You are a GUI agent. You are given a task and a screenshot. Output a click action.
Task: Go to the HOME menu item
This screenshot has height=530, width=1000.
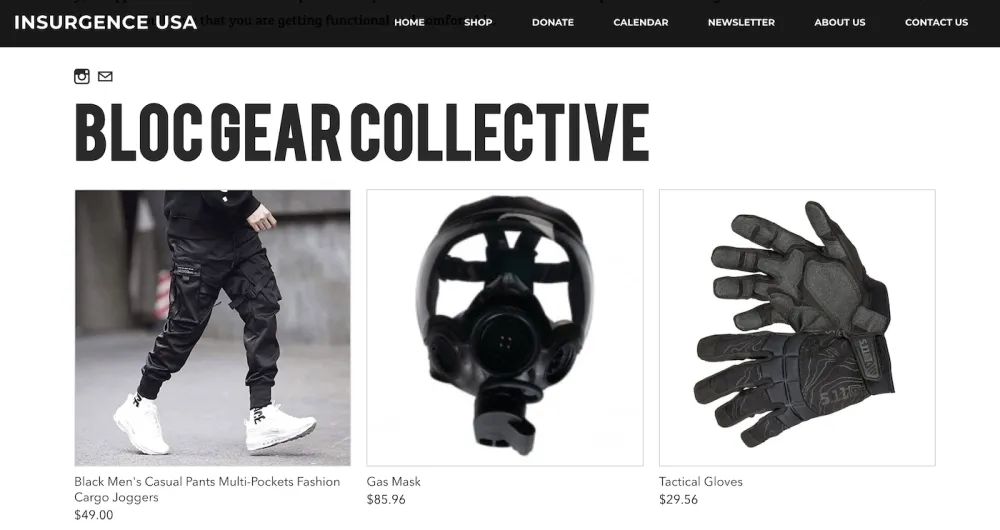pos(409,22)
